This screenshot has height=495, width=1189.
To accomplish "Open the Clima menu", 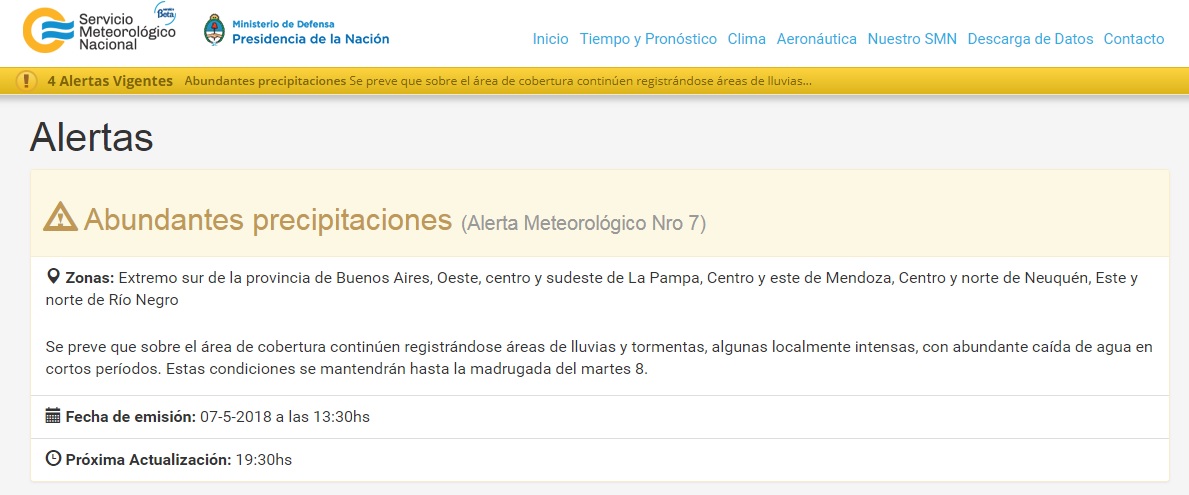I will coord(747,39).
